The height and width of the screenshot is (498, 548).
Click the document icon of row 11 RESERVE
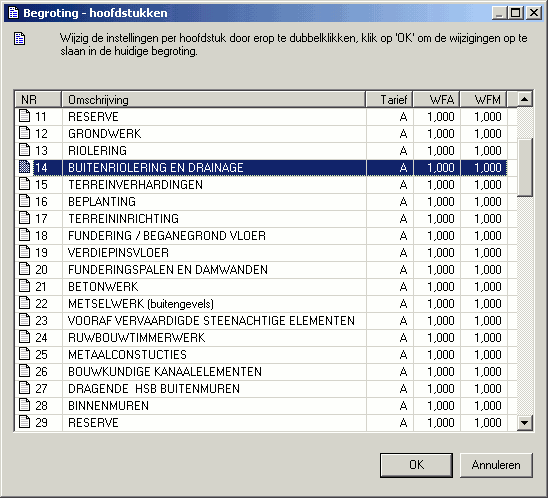(x=24, y=116)
